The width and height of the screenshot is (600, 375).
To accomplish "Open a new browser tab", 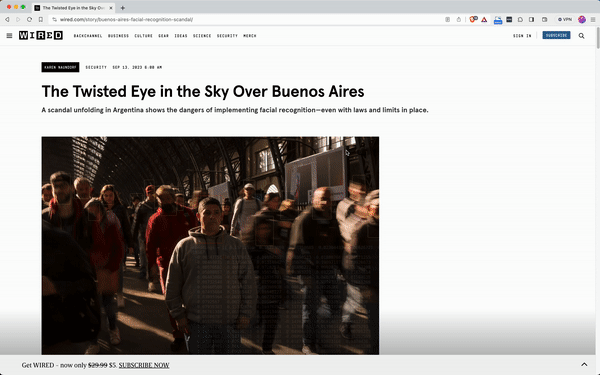I will coord(122,8).
